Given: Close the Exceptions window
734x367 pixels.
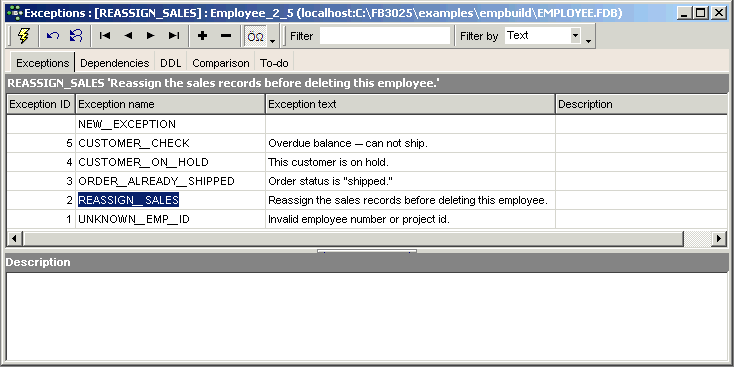Looking at the screenshot, I should 719,13.
